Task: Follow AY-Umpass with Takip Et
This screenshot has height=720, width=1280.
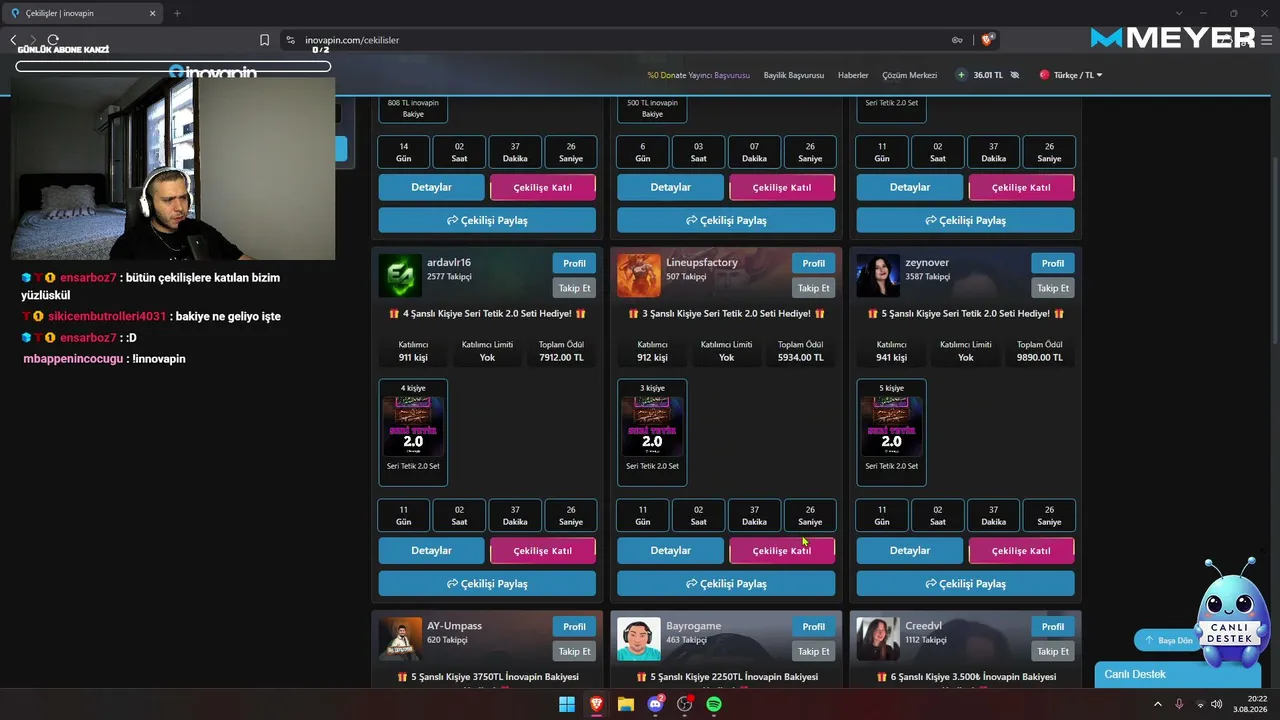Action: pyautogui.click(x=574, y=651)
